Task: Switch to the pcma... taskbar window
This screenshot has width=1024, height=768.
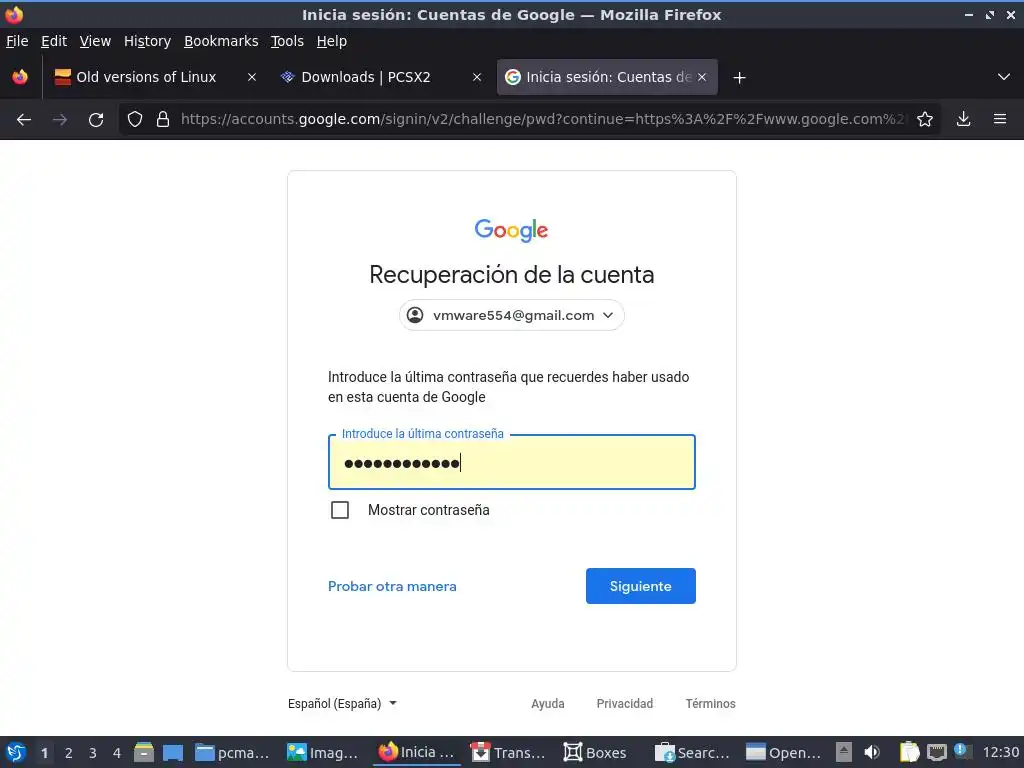Action: coord(232,752)
